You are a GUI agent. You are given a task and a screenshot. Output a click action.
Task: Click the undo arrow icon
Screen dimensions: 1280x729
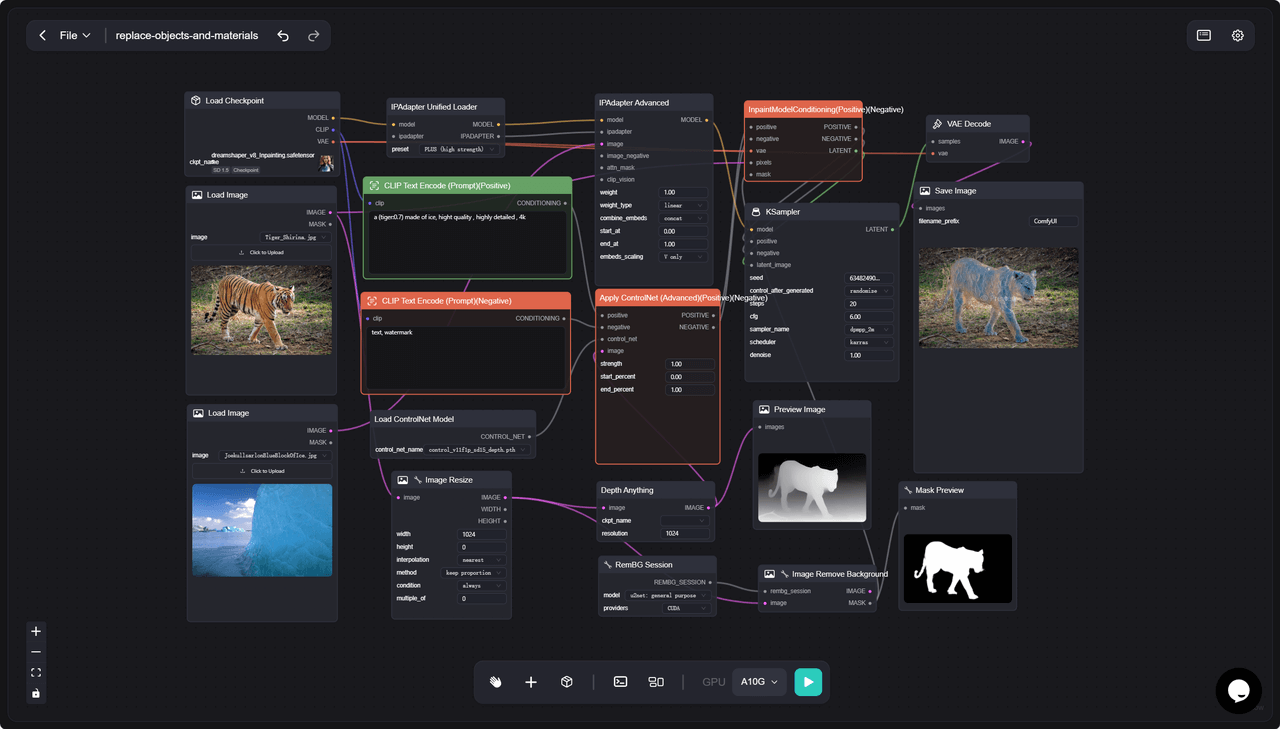coord(283,36)
